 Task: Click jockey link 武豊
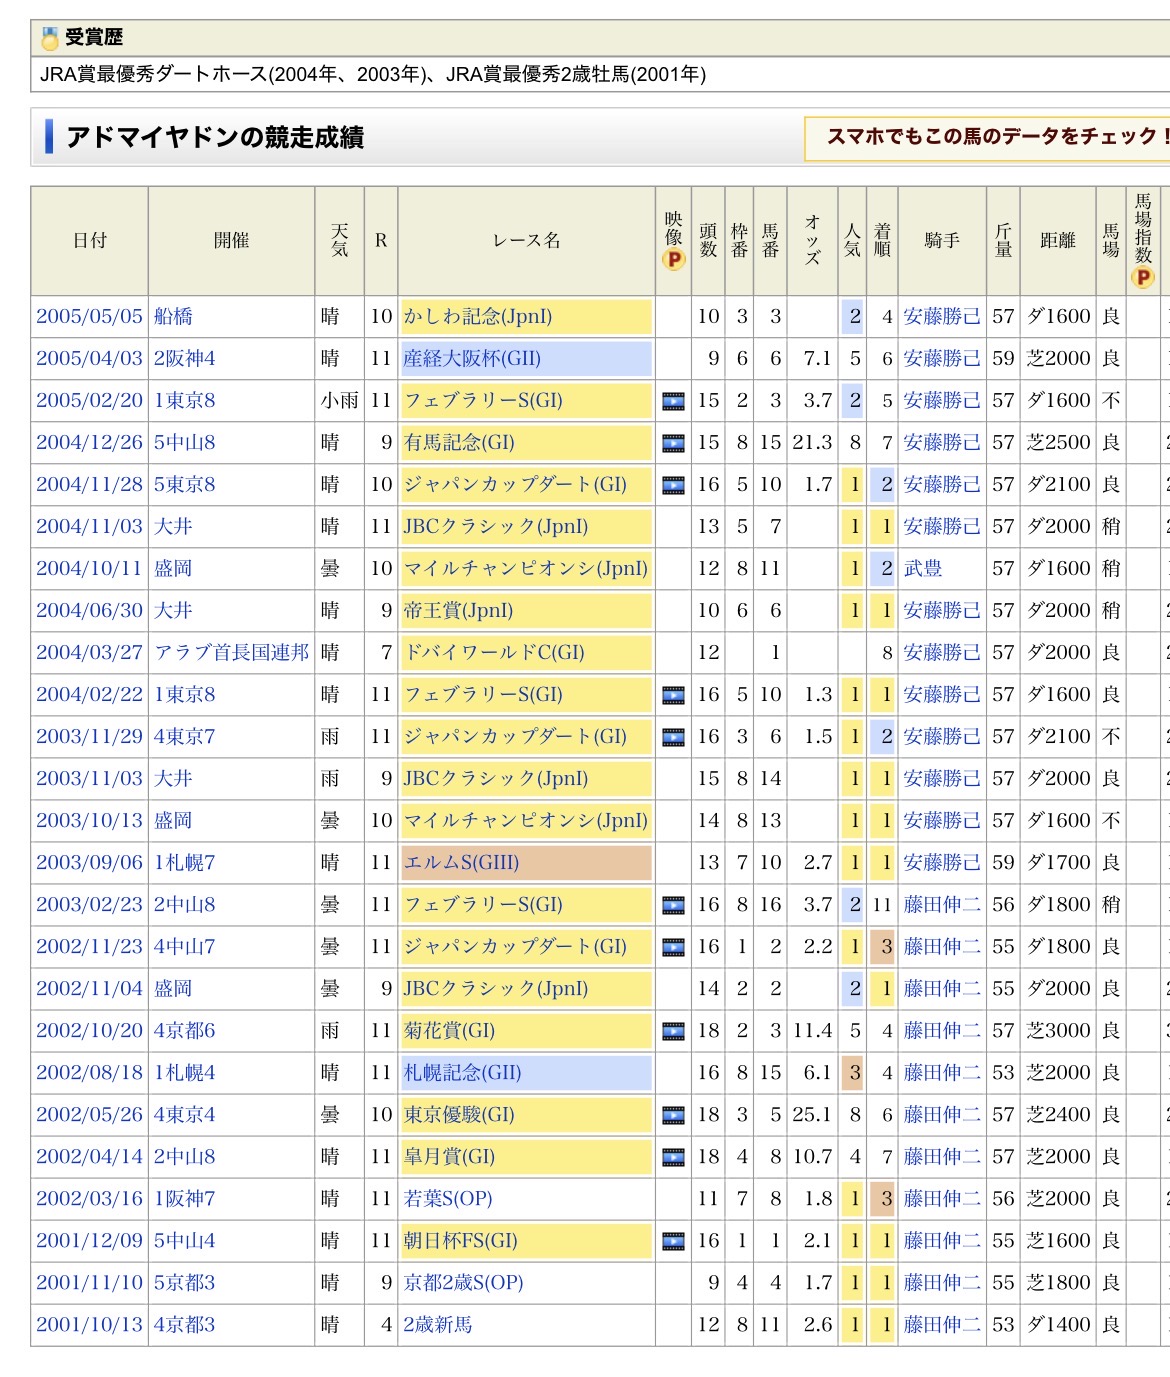click(922, 569)
